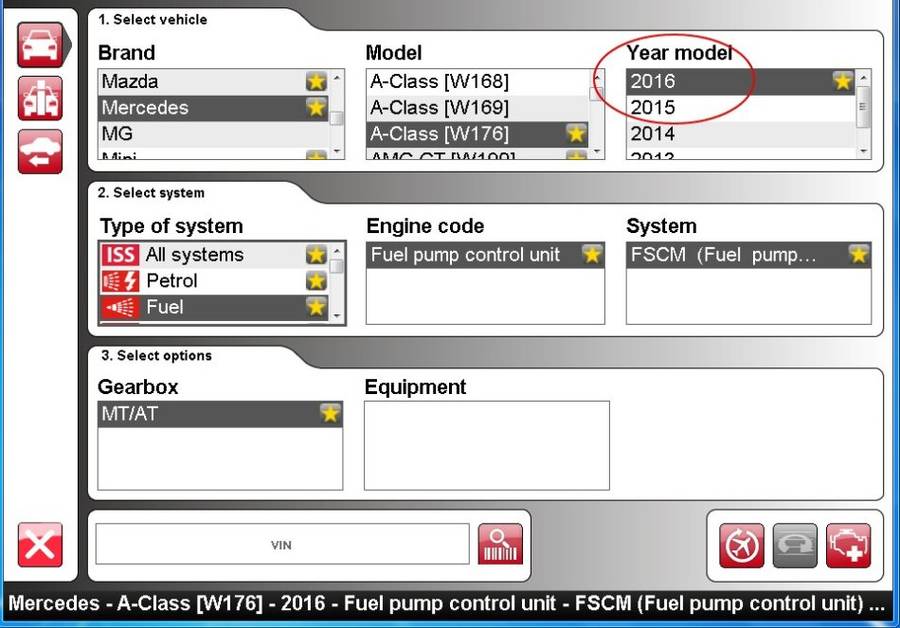The image size is (900, 628).
Task: Toggle favorite star for year 2016
Action: 843,81
